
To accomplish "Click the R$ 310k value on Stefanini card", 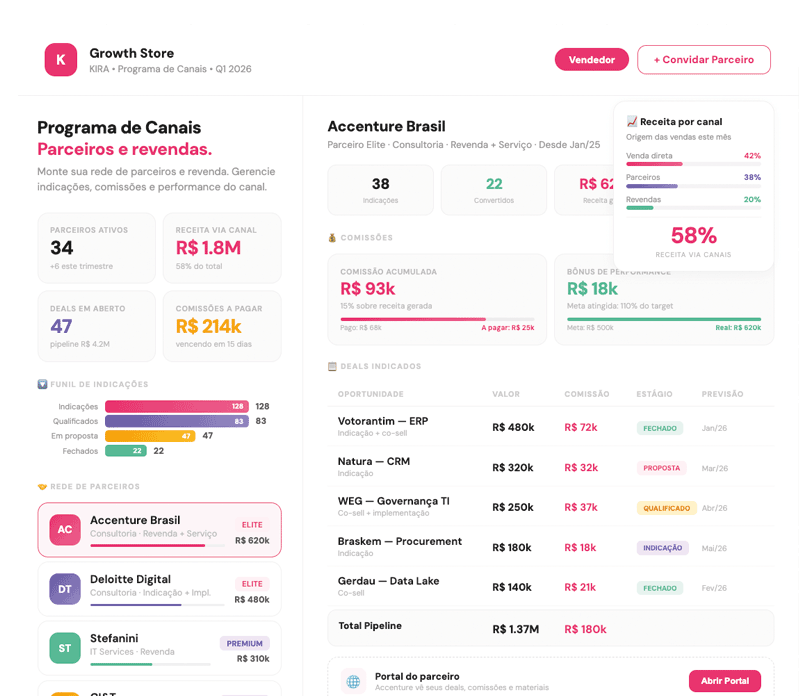I will pos(253,659).
